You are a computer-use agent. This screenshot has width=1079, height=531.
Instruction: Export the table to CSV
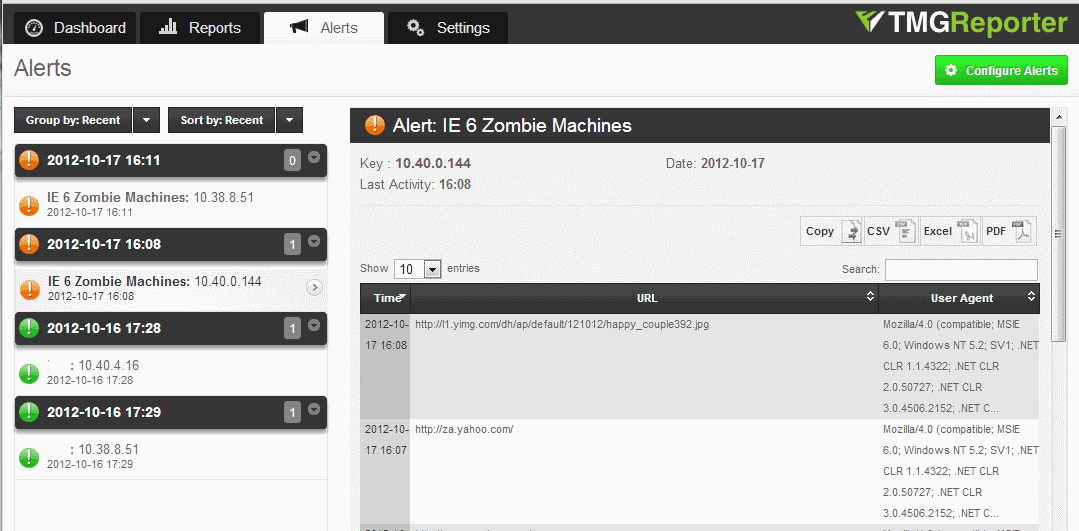tap(891, 231)
